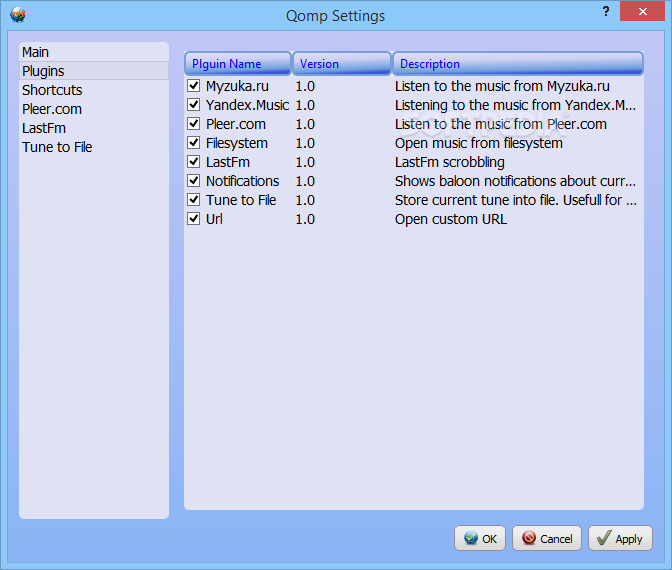
Task: Disable the Pleer.com plugin checkbox
Action: [x=194, y=124]
